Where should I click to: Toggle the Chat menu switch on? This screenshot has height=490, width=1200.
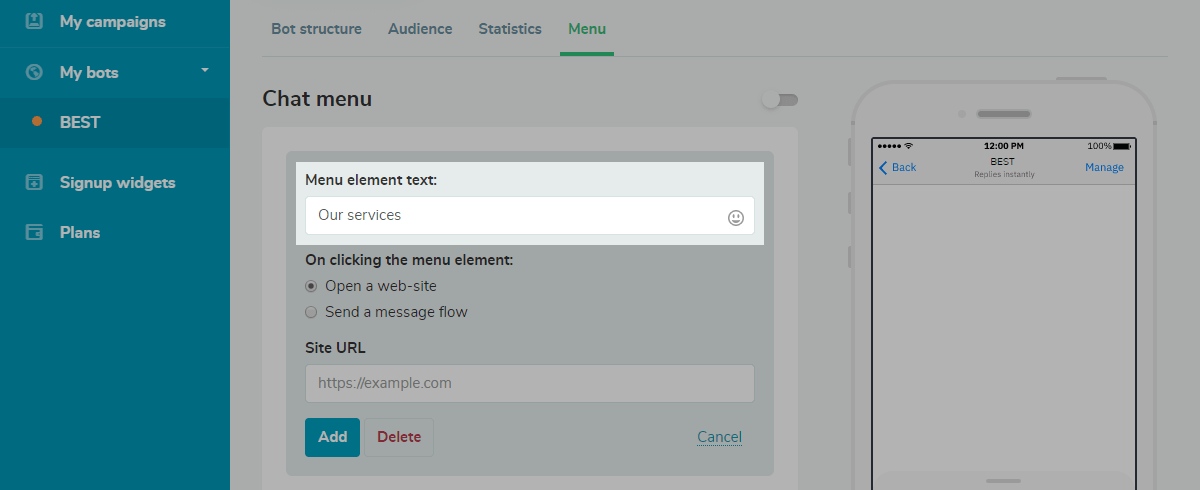point(779,100)
